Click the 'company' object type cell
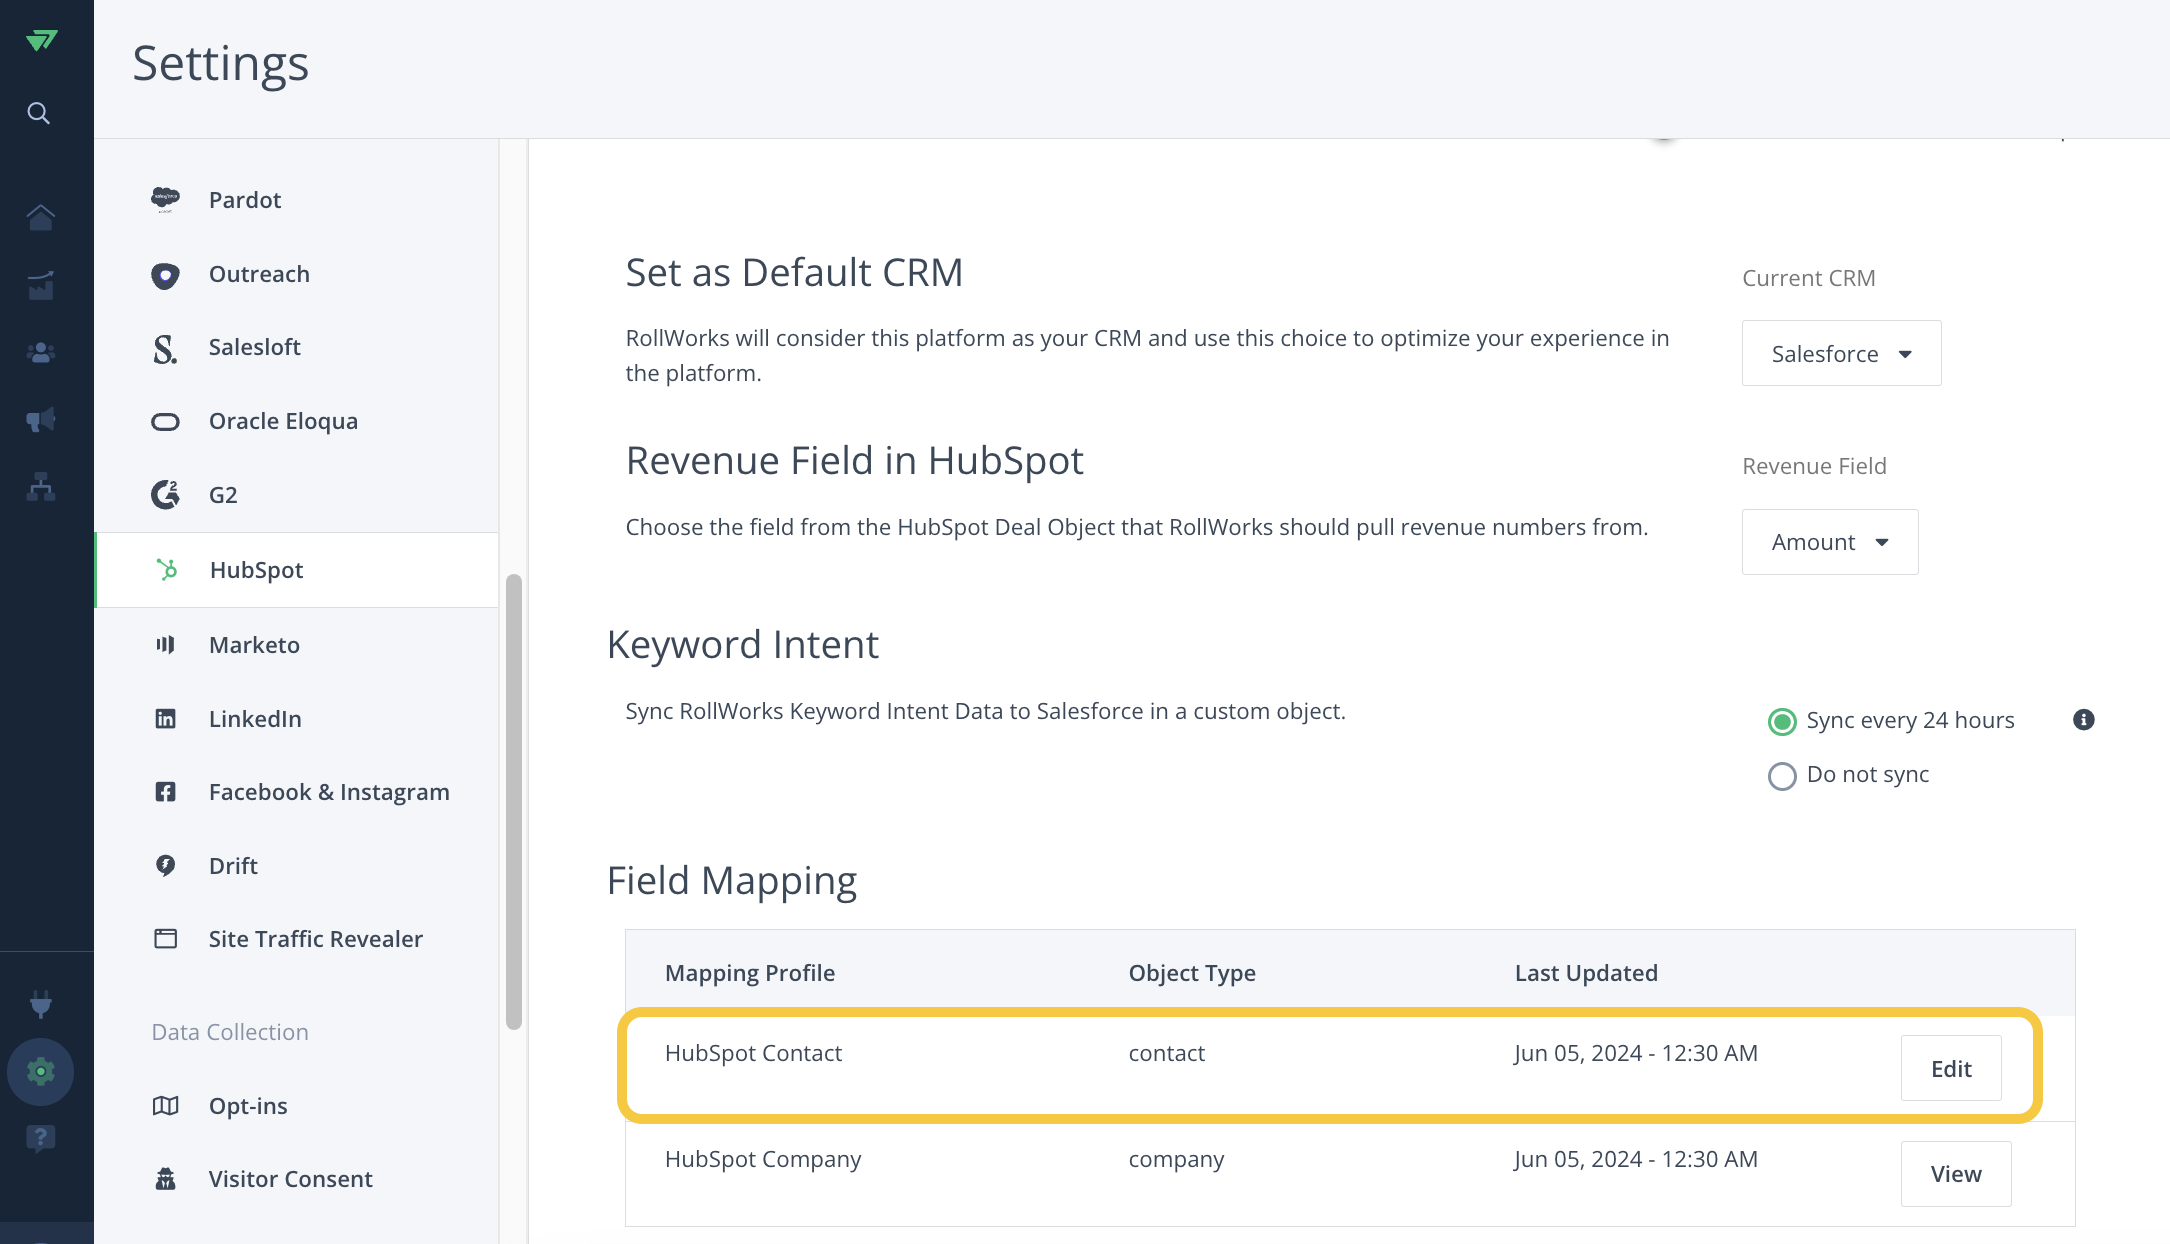This screenshot has height=1244, width=2170. click(x=1176, y=1159)
